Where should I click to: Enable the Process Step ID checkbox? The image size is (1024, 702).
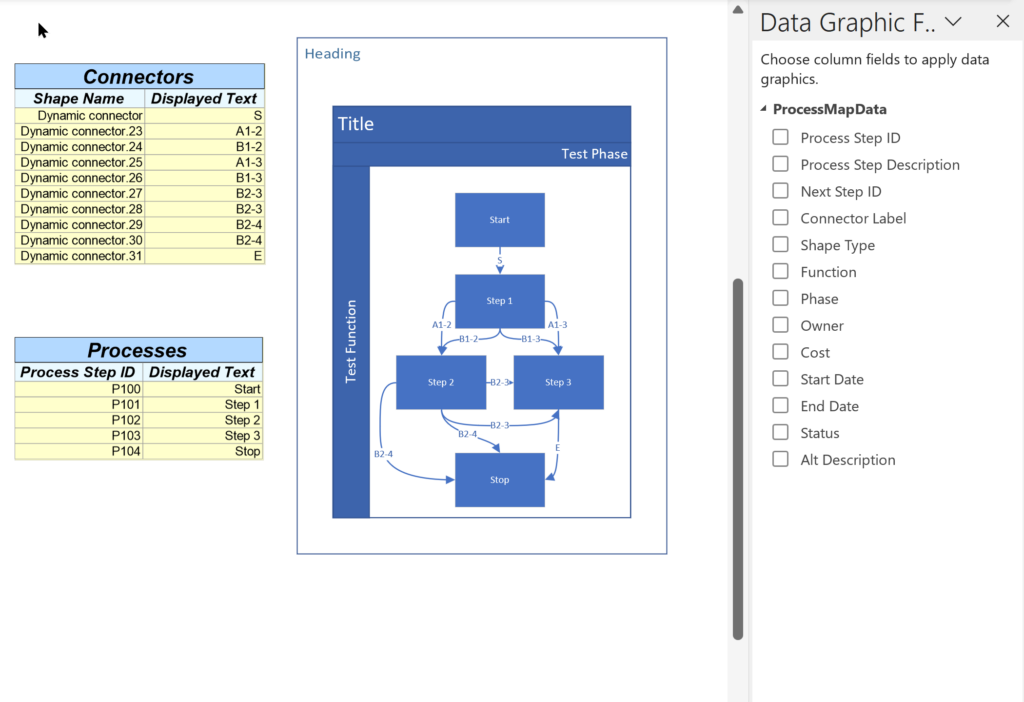780,137
